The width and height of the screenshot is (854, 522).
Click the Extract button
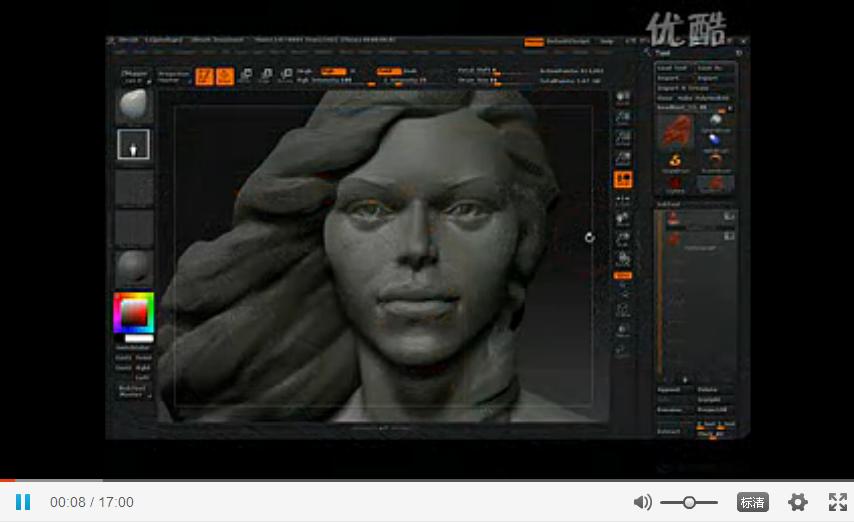click(x=674, y=430)
